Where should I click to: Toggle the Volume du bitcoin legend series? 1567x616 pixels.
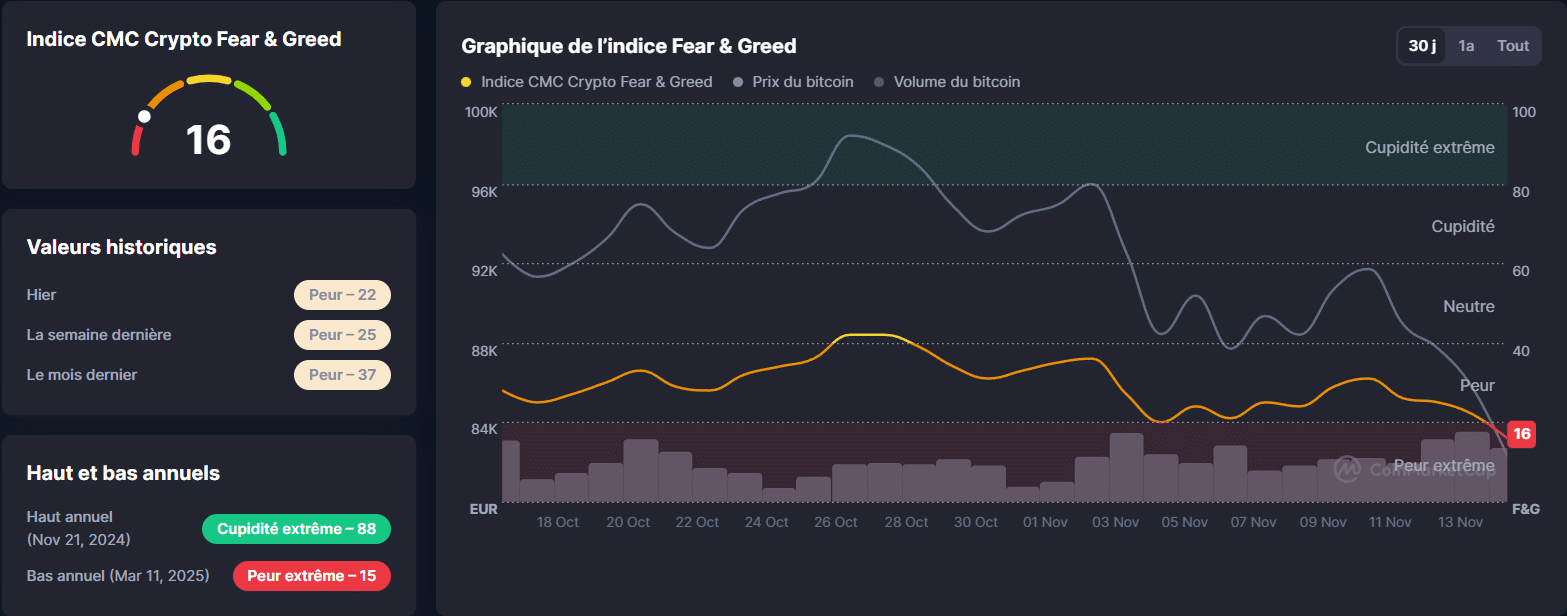click(947, 82)
